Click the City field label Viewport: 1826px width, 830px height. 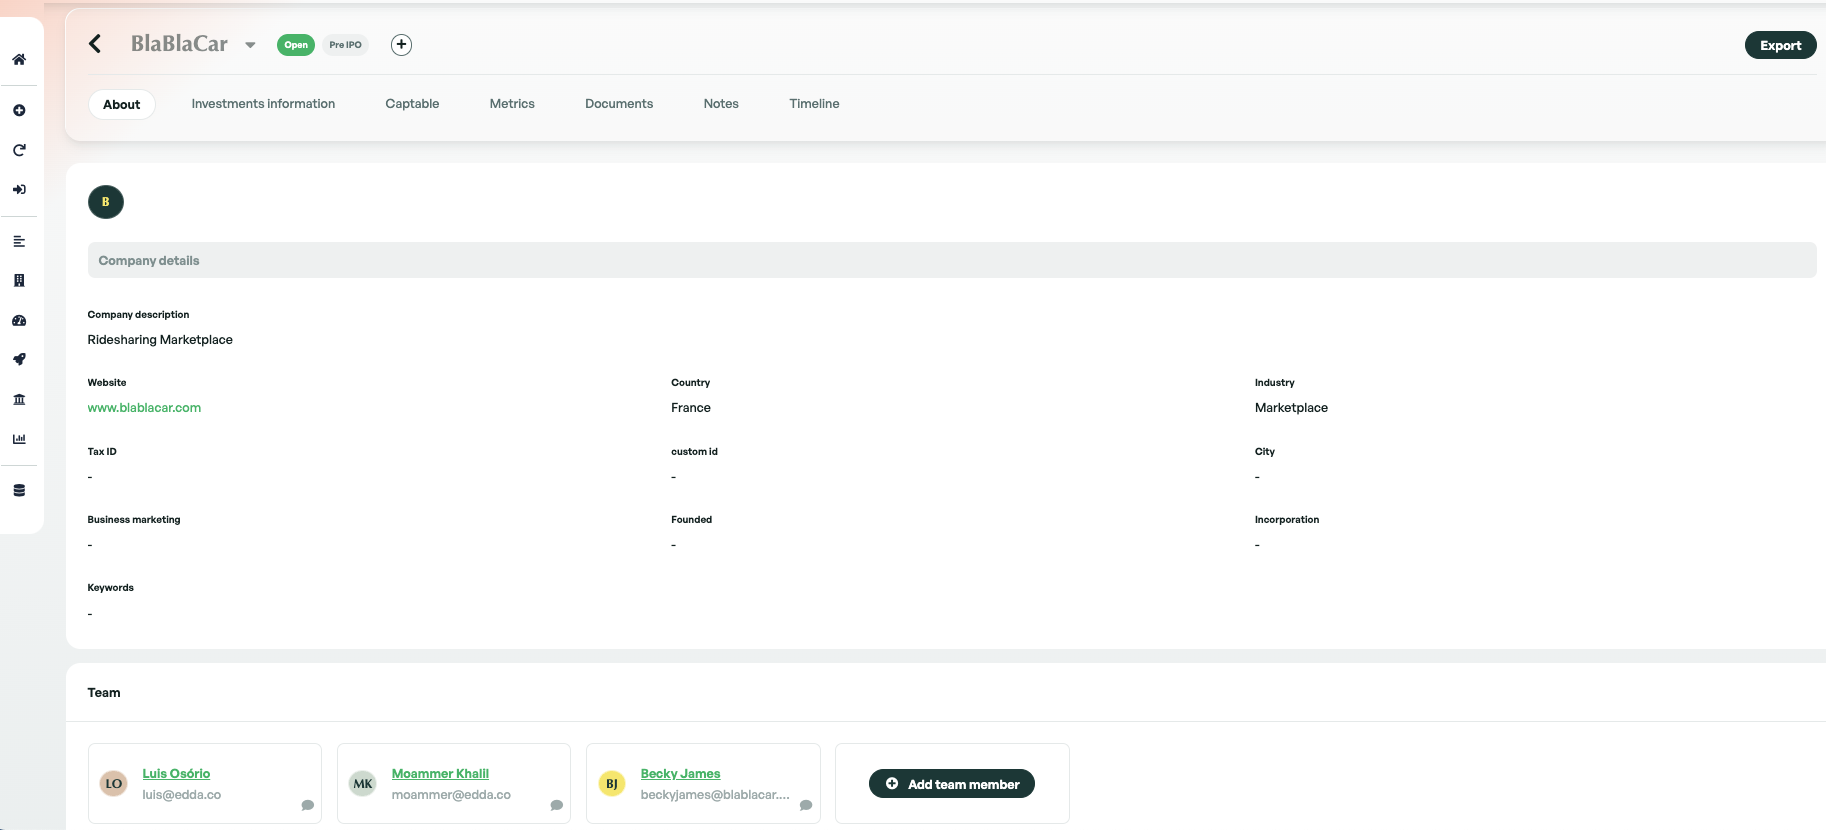pyautogui.click(x=1265, y=452)
